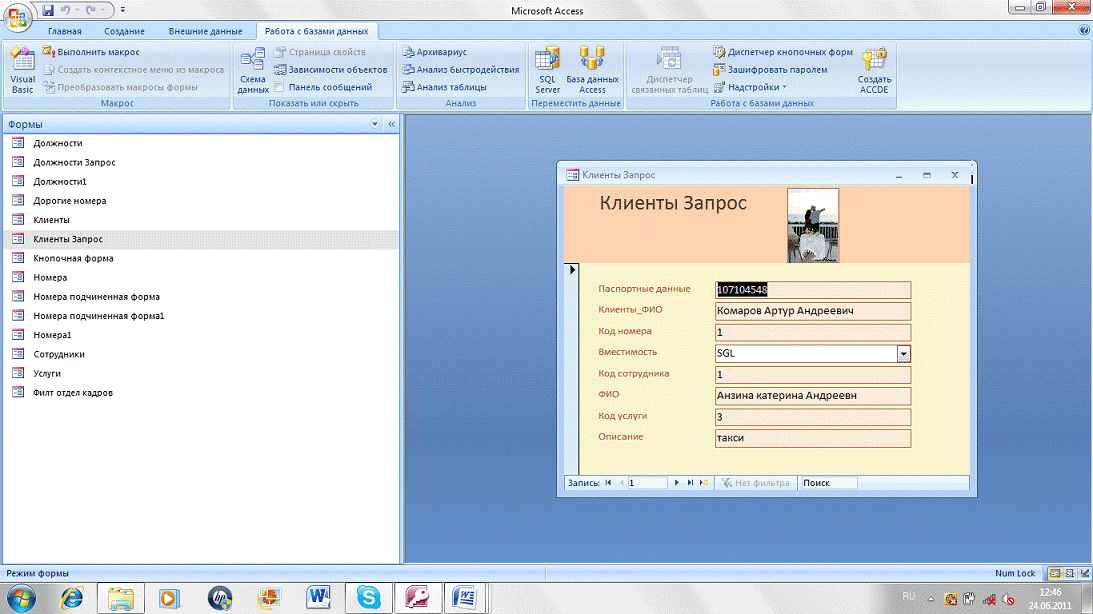Open Формы navigation pane category menu

pos(376,124)
